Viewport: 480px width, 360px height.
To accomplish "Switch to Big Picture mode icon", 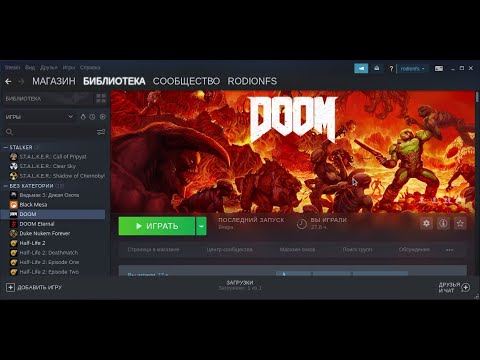I will 439,68.
